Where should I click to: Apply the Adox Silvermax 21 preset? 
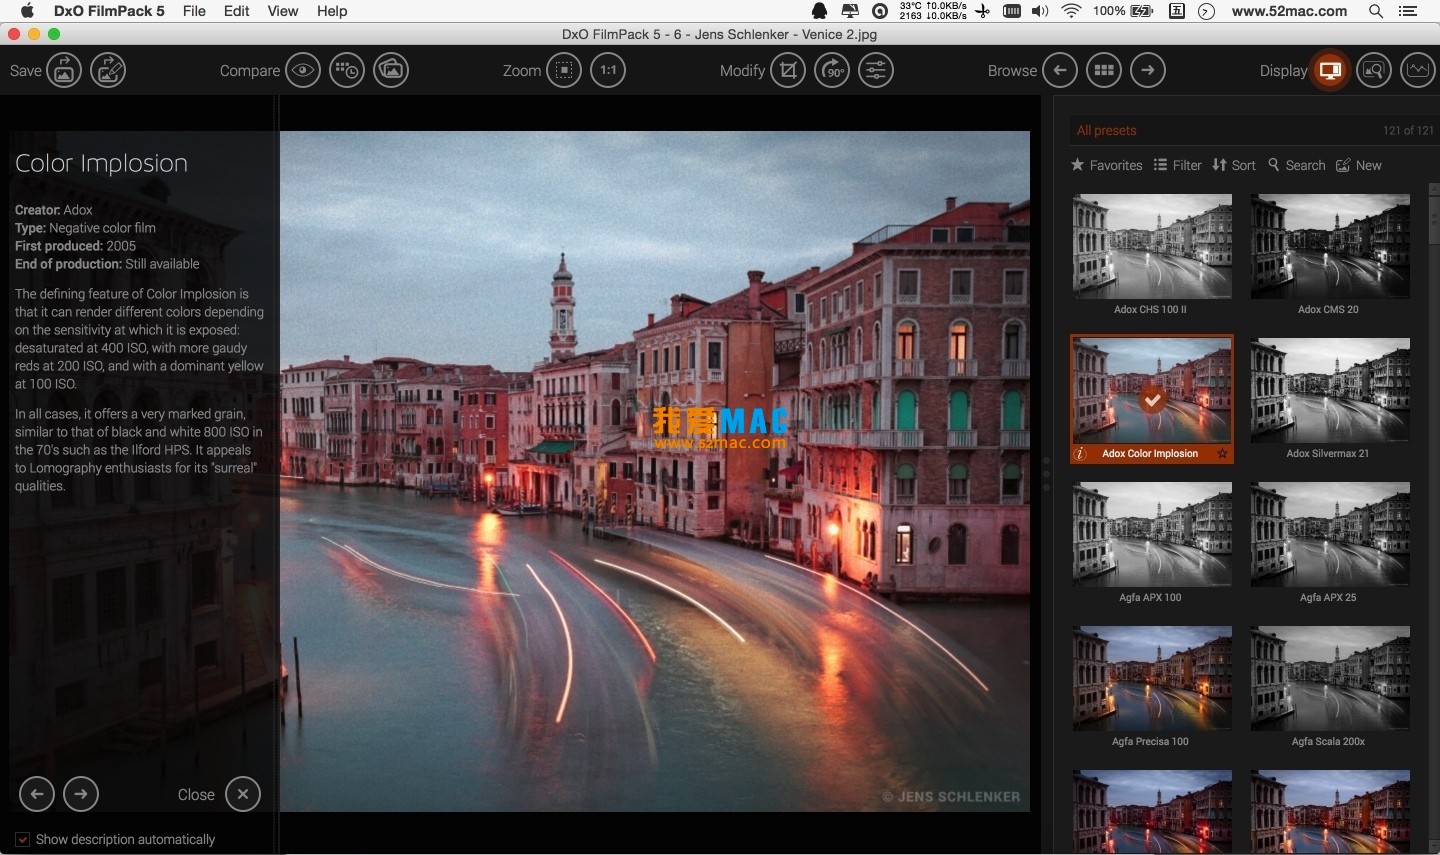pos(1330,390)
